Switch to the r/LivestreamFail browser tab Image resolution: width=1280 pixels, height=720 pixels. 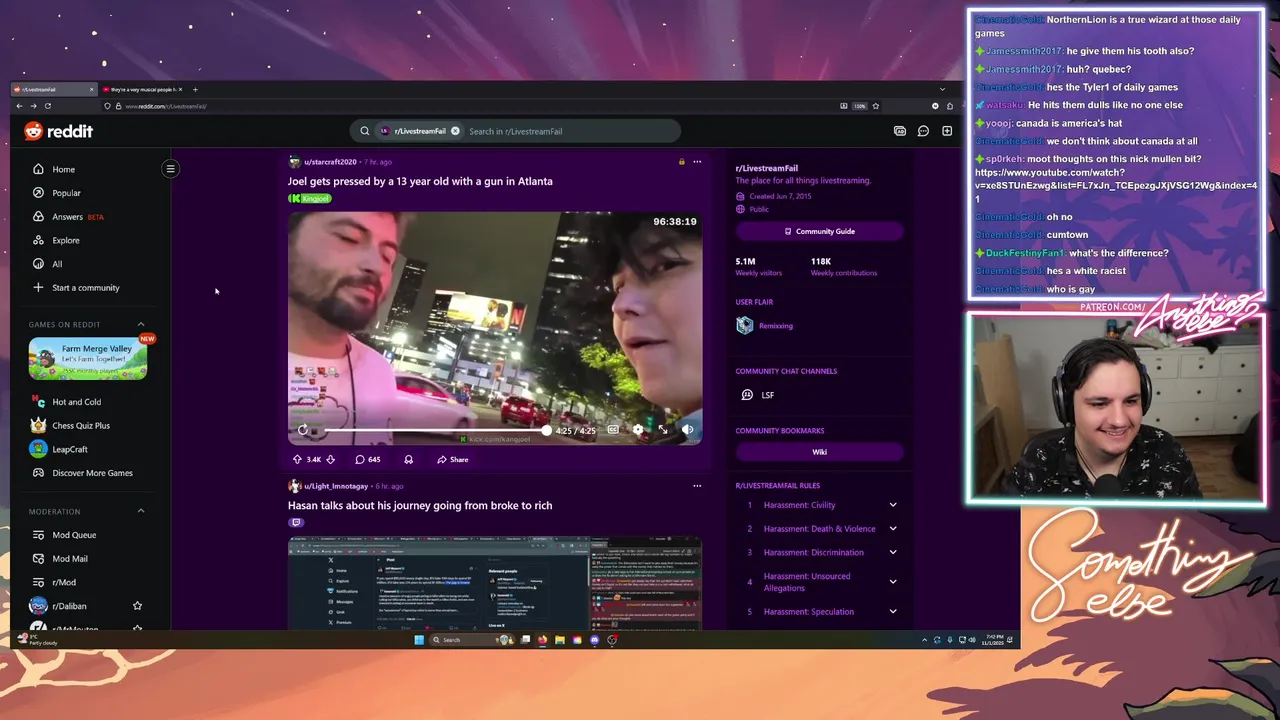tap(53, 90)
